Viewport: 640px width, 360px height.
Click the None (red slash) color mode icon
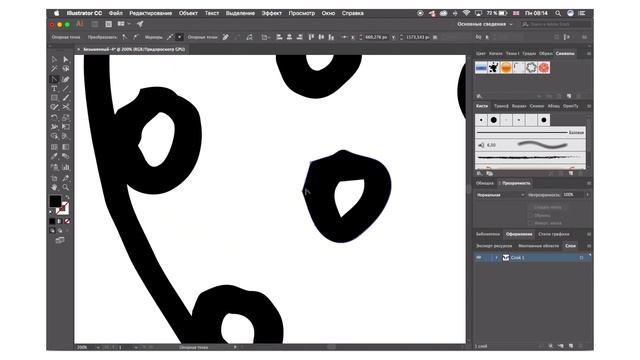coord(67,221)
